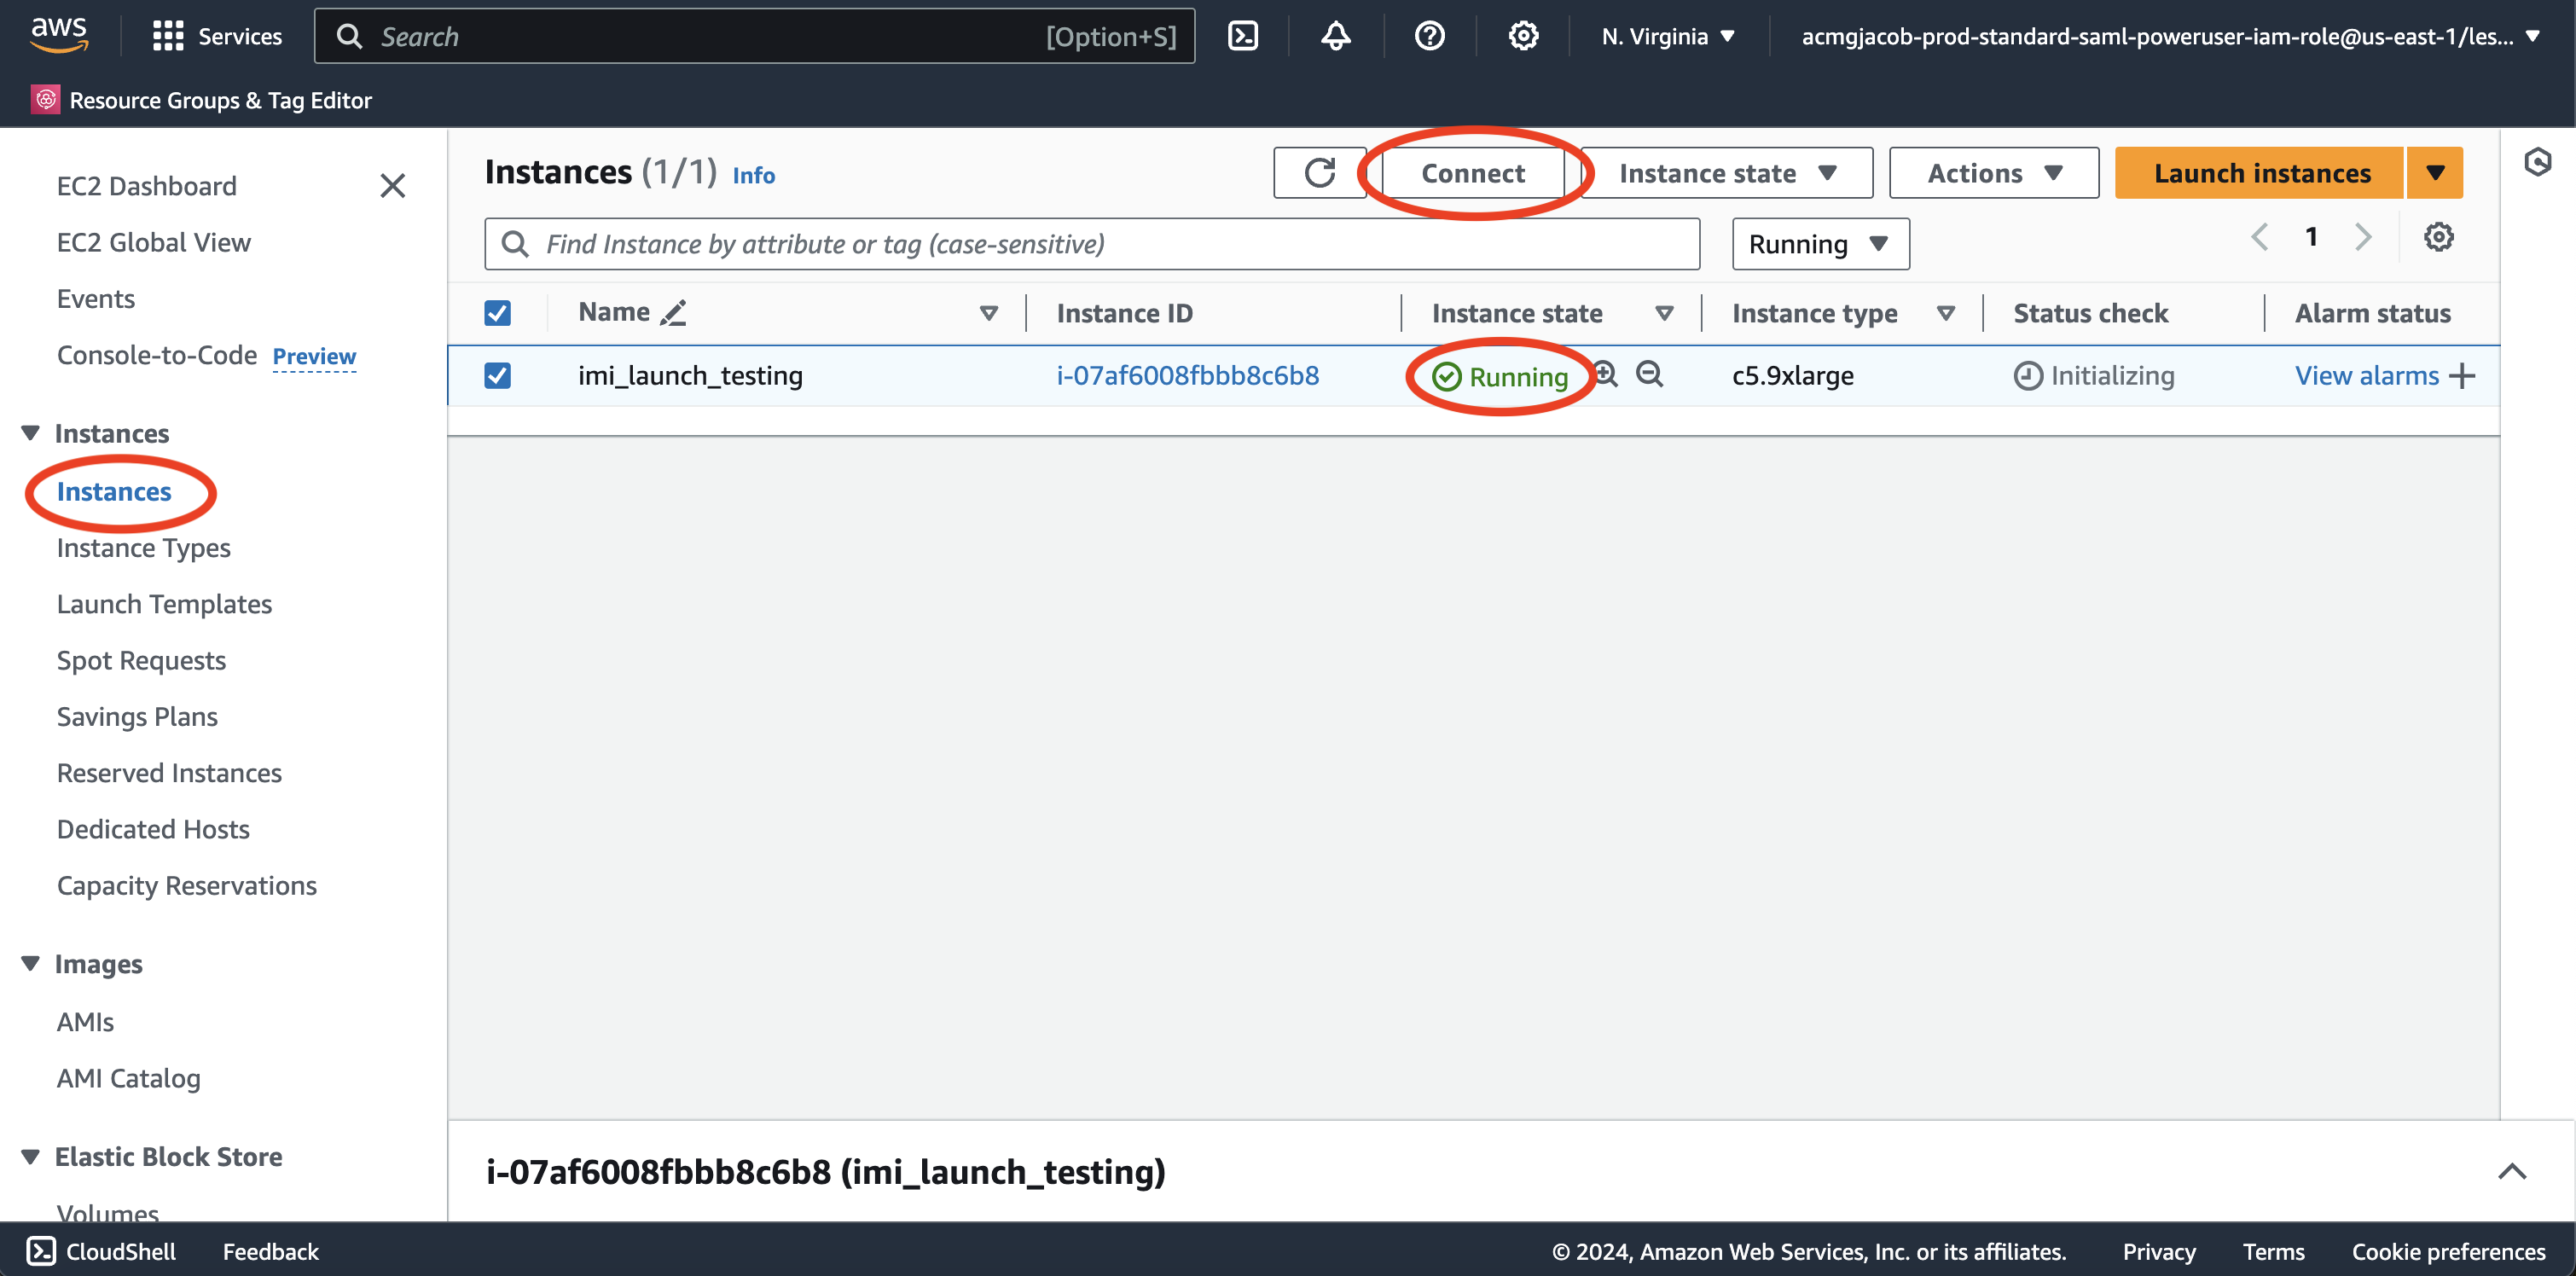Click the Connect button
The width and height of the screenshot is (2576, 1276).
[x=1473, y=173]
